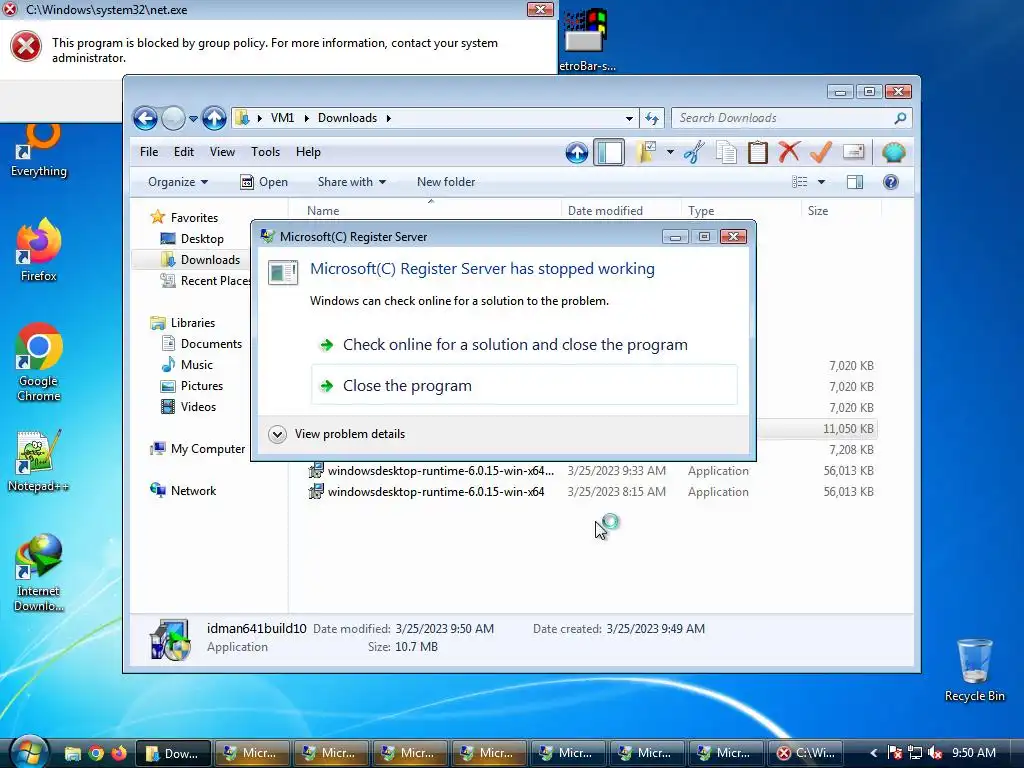The width and height of the screenshot is (1024, 768).
Task: Open dropdown arrow next to folder options icon
Action: point(670,153)
